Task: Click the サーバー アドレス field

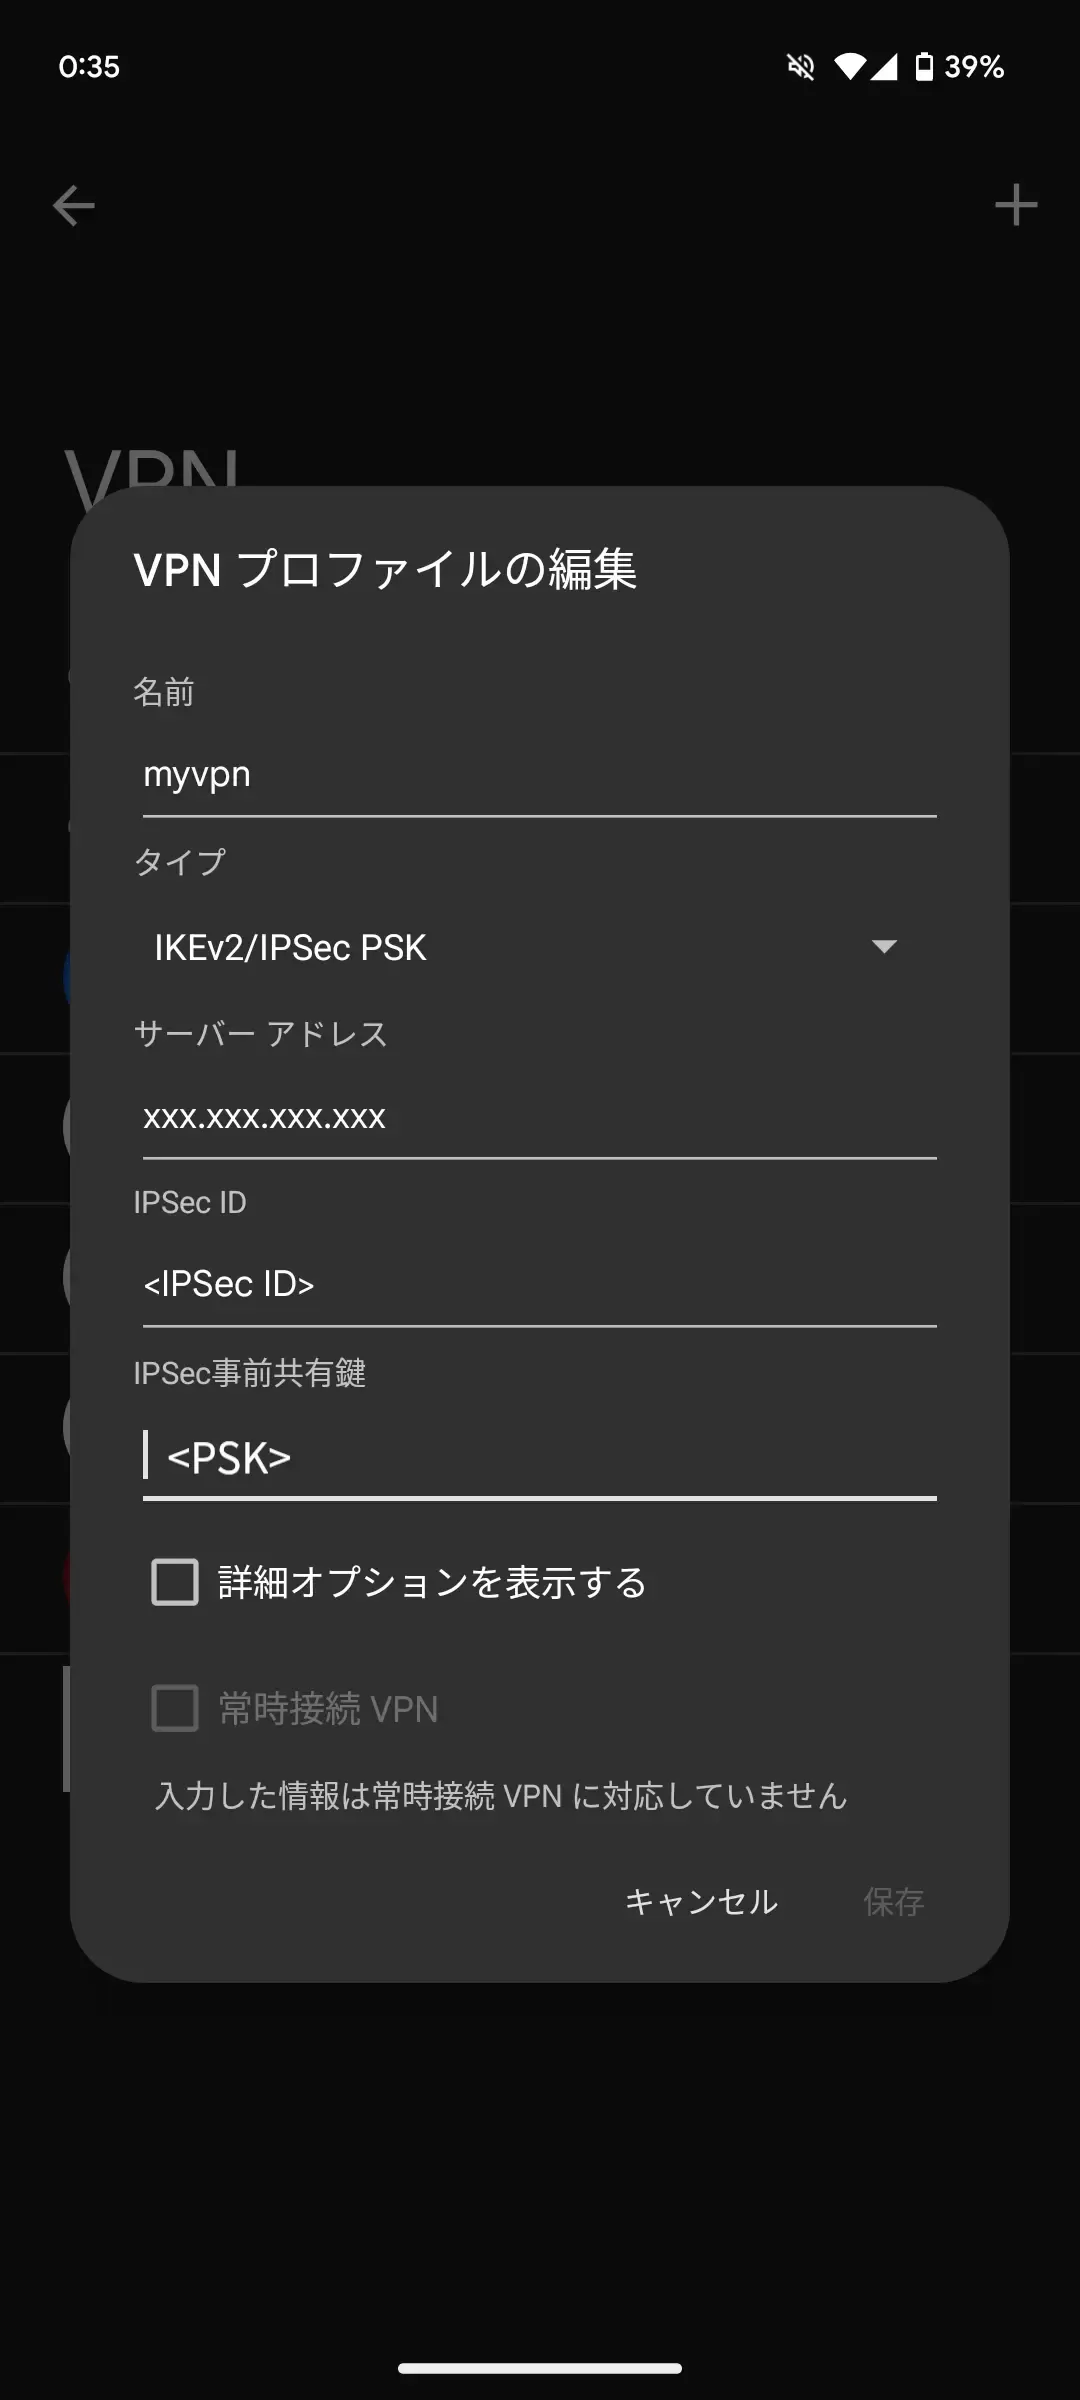Action: coord(540,1117)
